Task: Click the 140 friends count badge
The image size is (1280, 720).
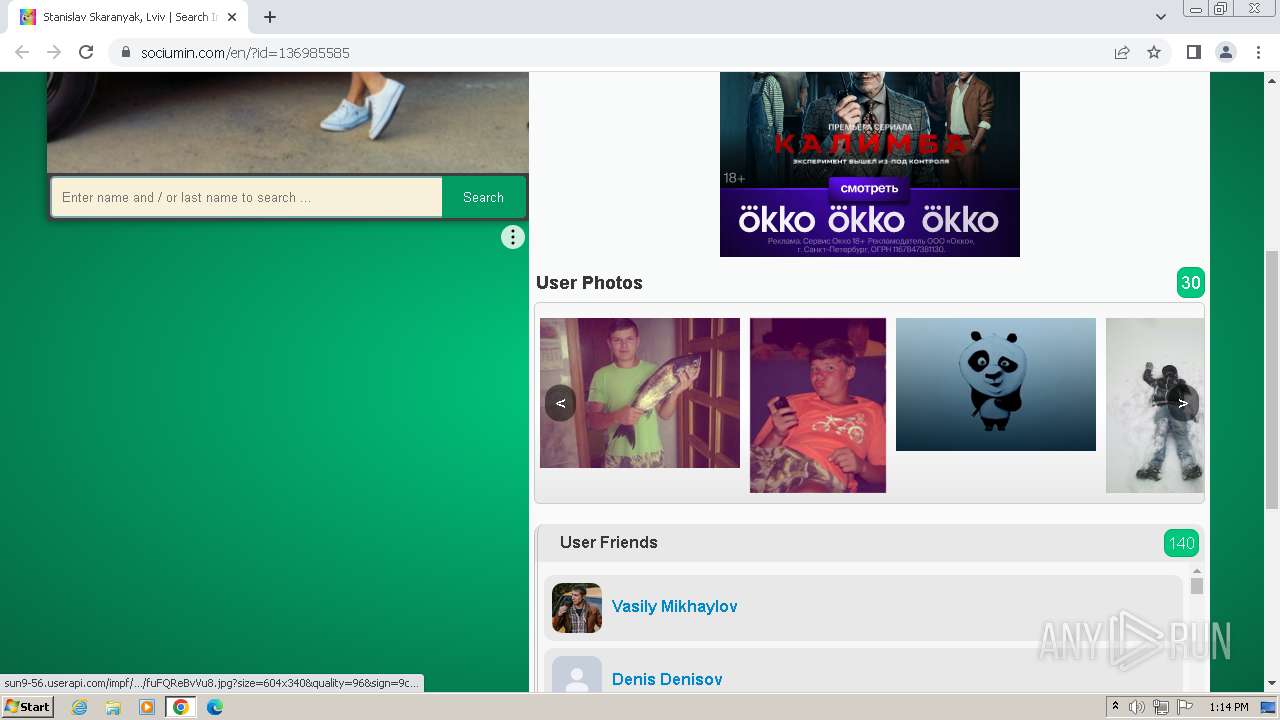Action: coord(1181,543)
